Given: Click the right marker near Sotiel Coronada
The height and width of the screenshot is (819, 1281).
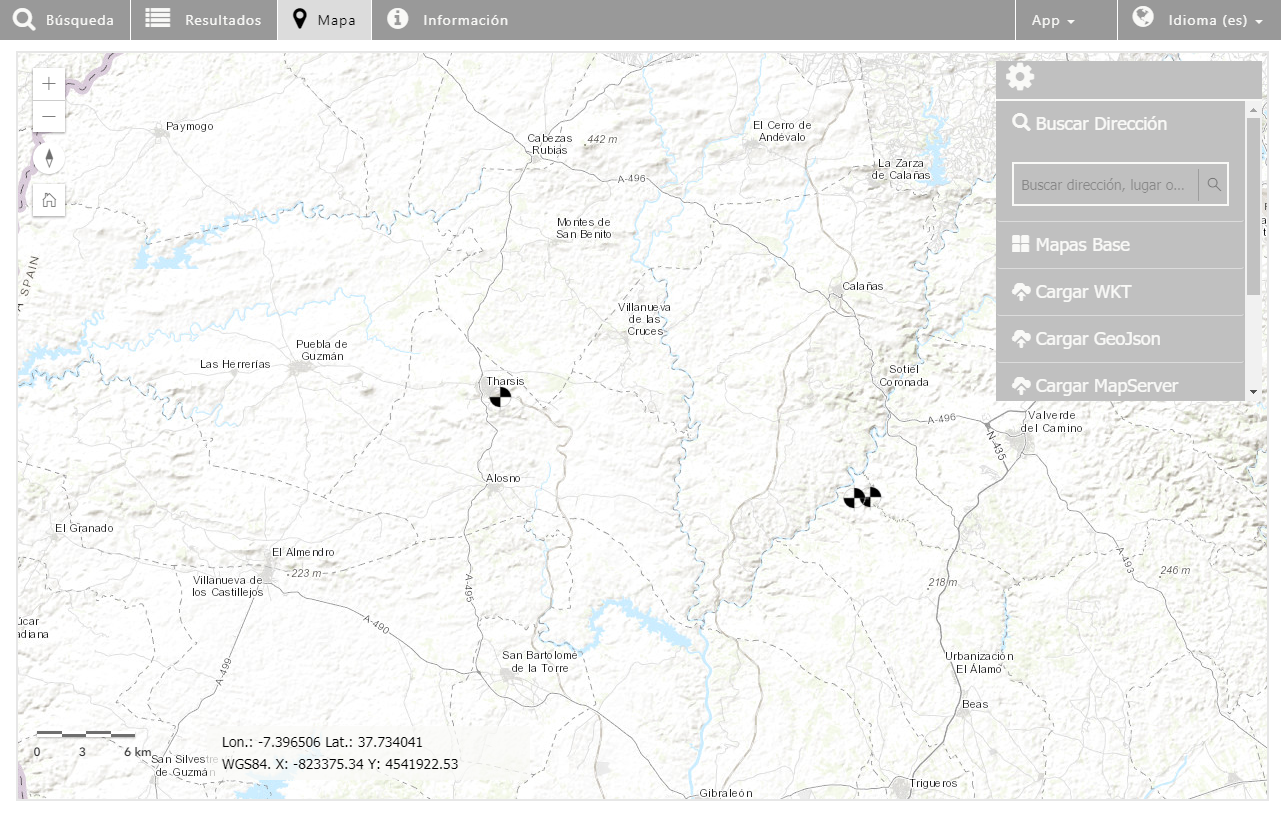Looking at the screenshot, I should pos(872,496).
